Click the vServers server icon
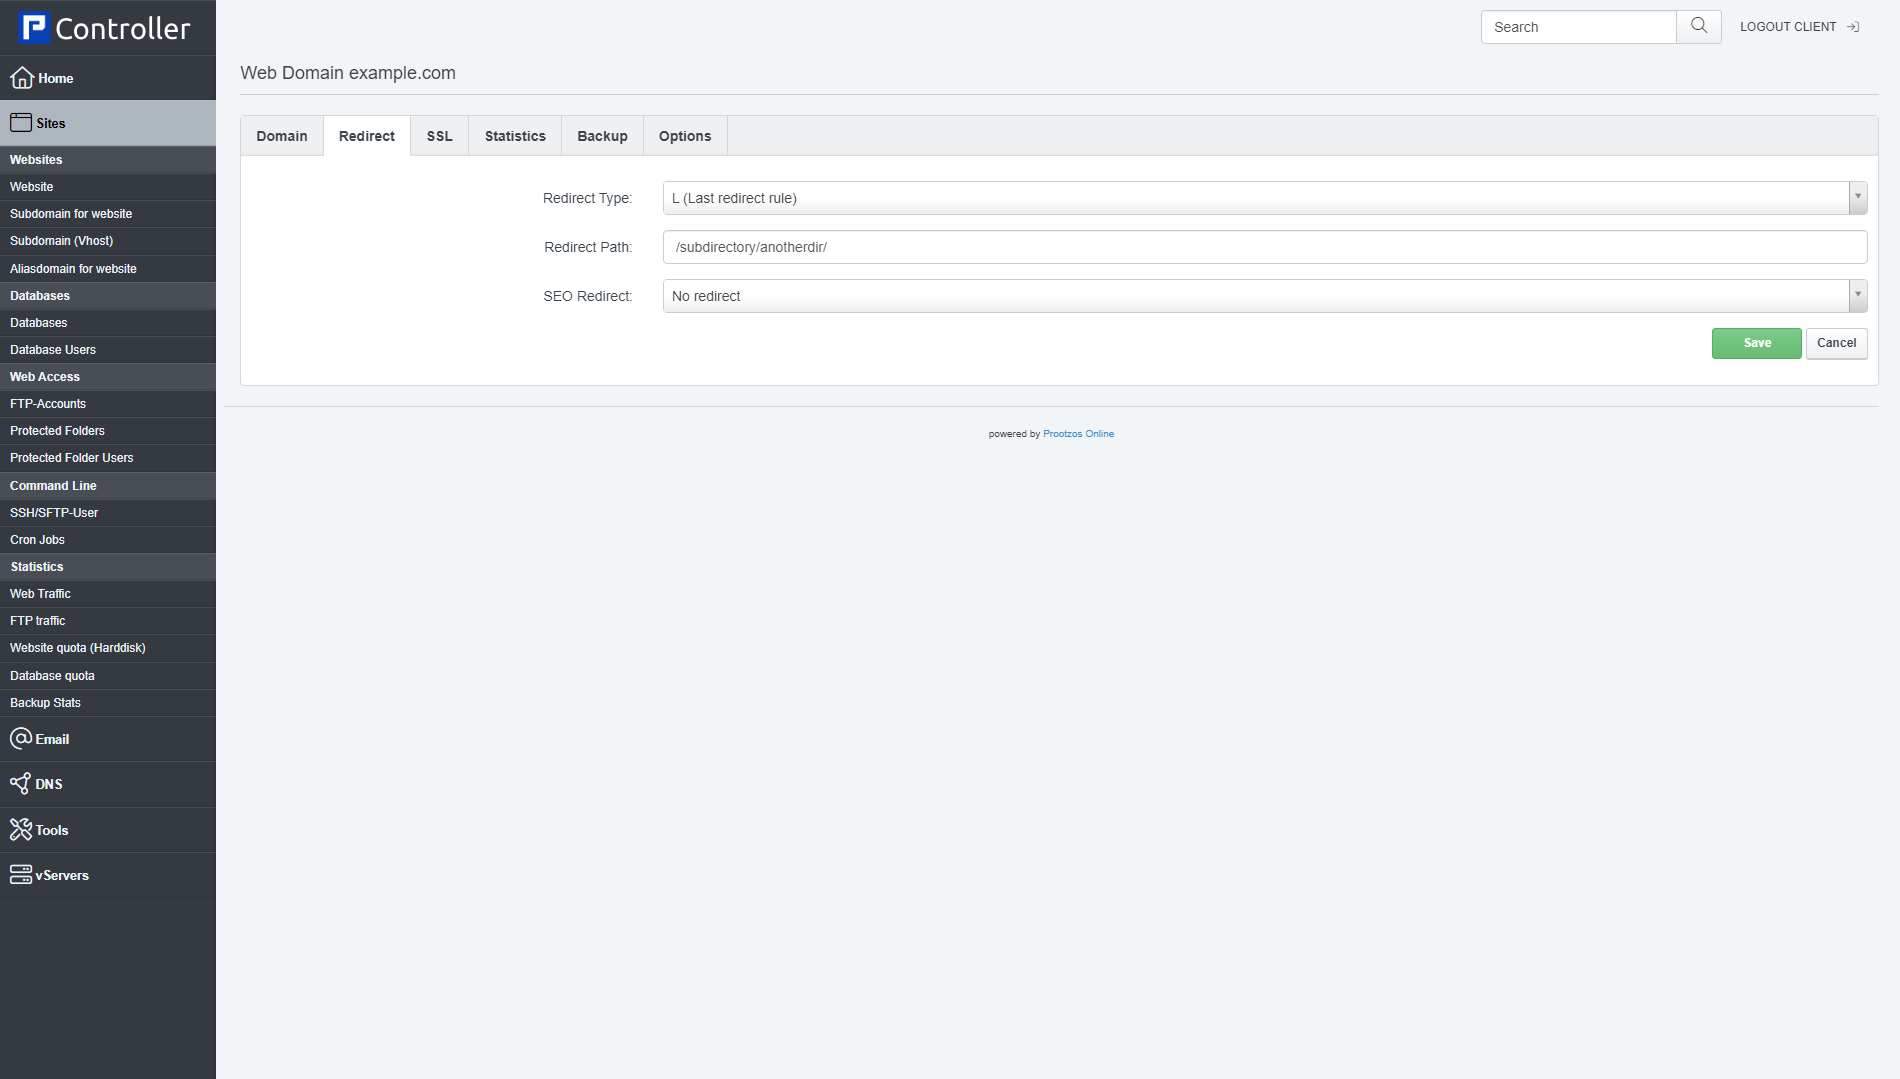Image resolution: width=1900 pixels, height=1079 pixels. [21, 875]
